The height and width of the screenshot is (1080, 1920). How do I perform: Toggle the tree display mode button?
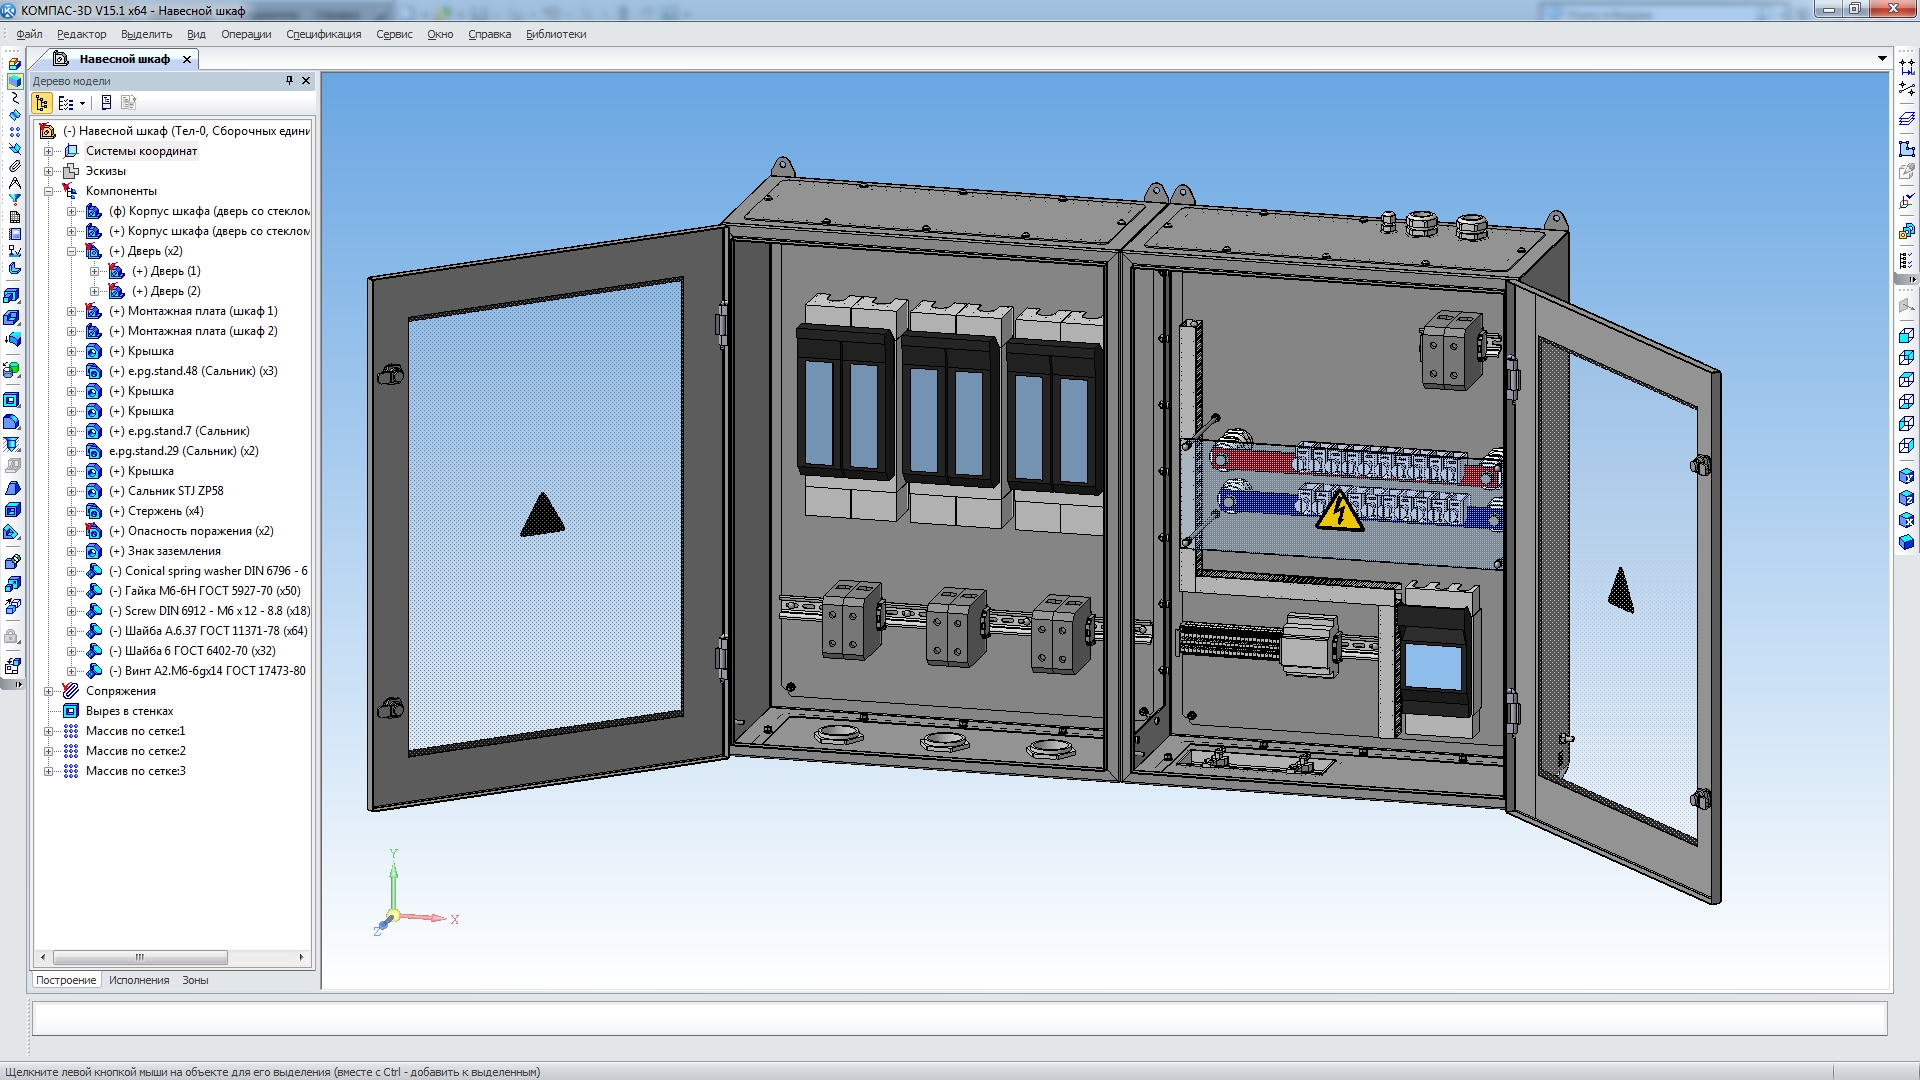tap(42, 103)
